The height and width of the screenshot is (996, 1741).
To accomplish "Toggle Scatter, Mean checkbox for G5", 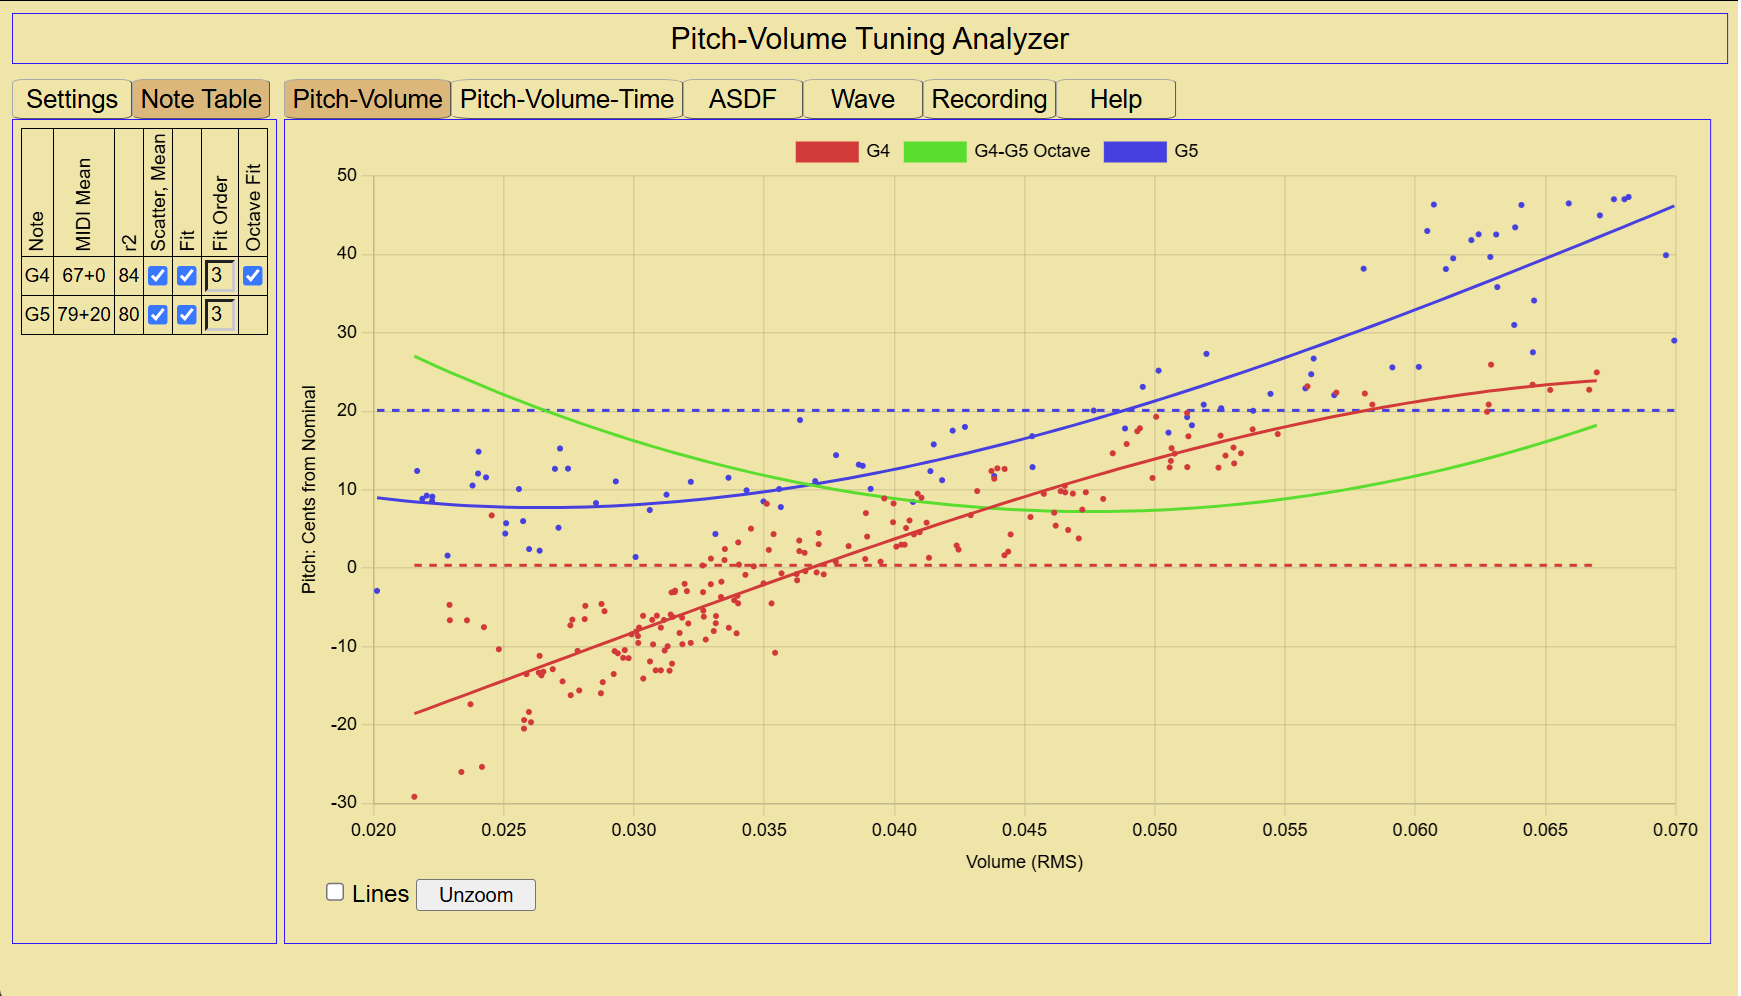I will coord(158,314).
